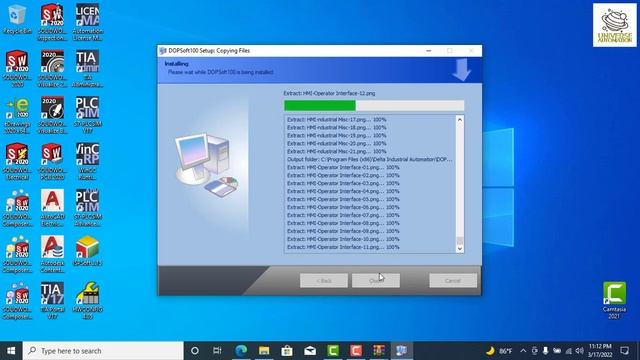Launch eDrawings 2020 desktop shortcut
This screenshot has width=640, height=360.
click(x=17, y=115)
